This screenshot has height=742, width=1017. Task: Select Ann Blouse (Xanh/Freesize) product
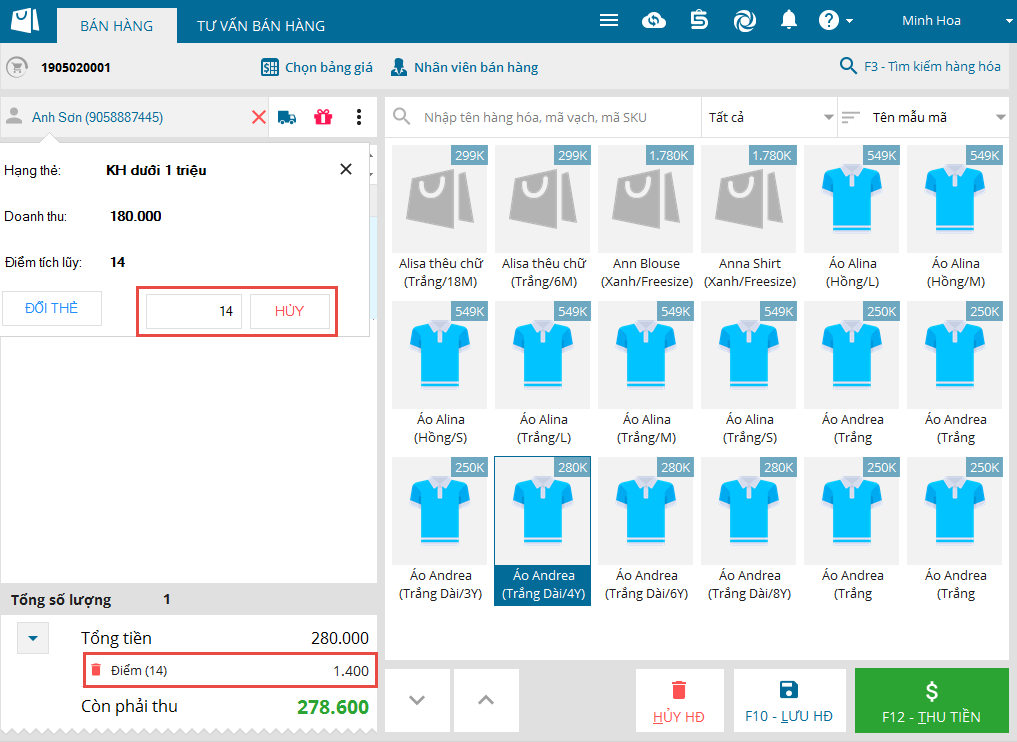click(x=647, y=219)
